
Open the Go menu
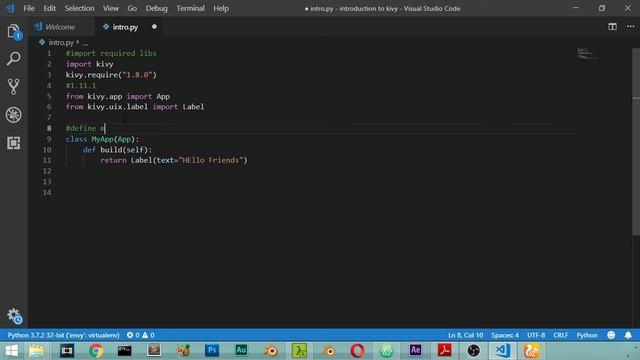point(132,8)
